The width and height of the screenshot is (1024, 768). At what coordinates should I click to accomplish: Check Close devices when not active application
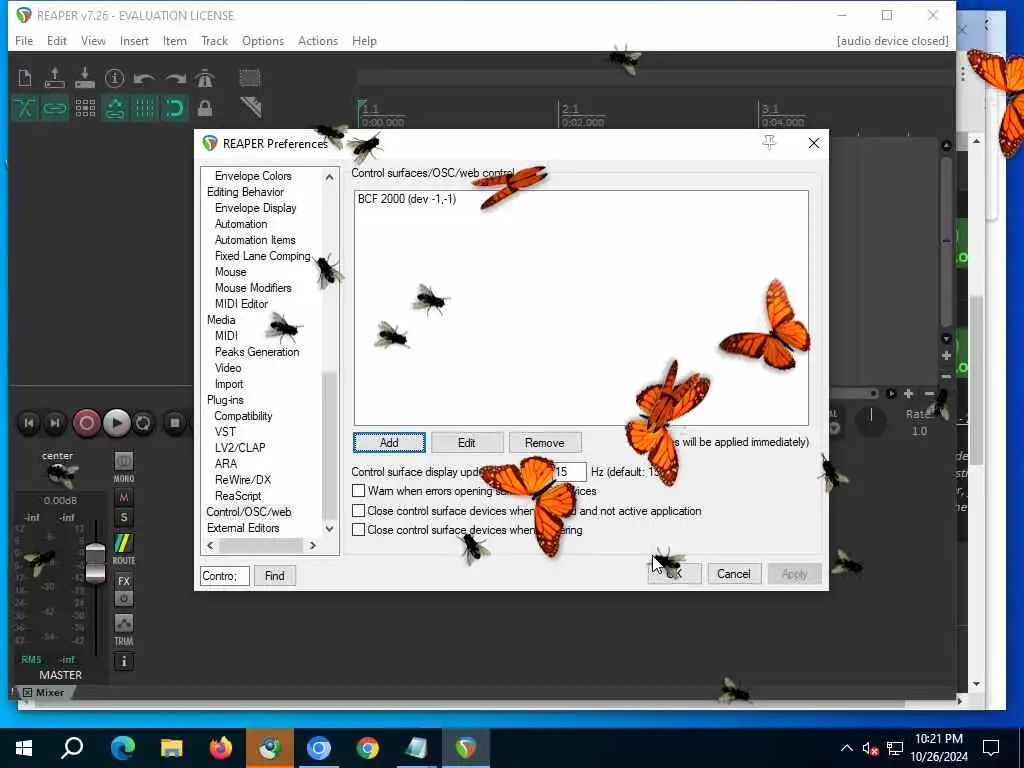[x=359, y=511]
